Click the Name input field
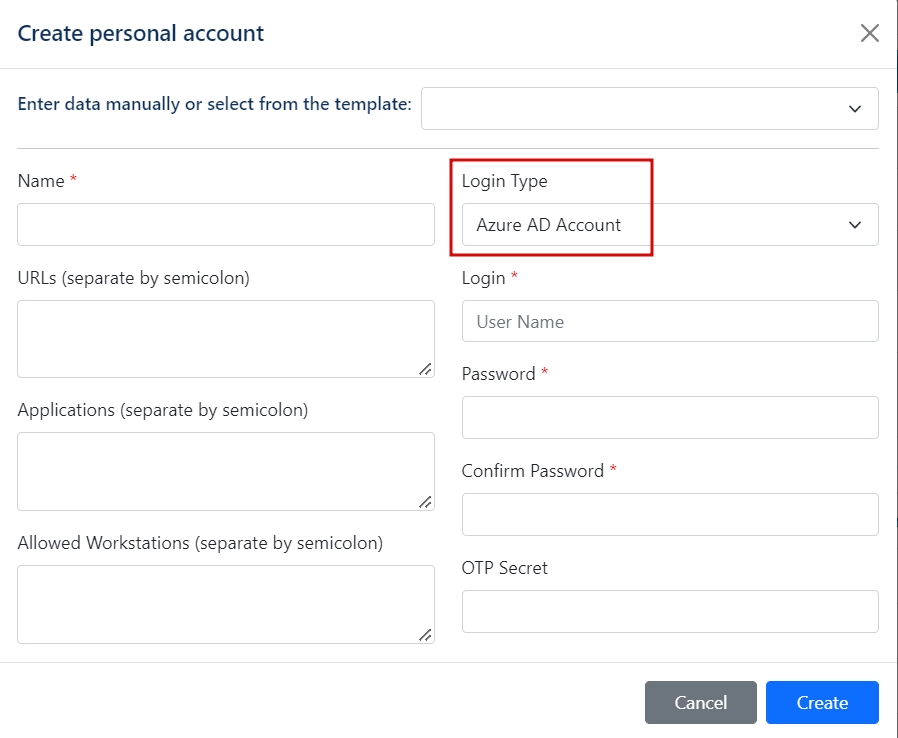Image resolution: width=898 pixels, height=738 pixels. tap(226, 225)
